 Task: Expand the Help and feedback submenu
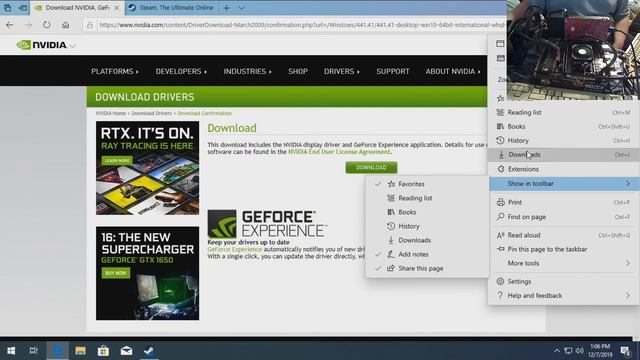[x=564, y=296]
